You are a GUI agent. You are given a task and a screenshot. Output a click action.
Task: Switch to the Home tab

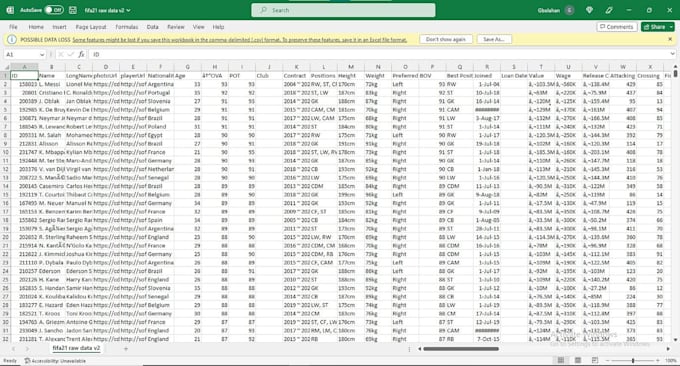[36, 27]
